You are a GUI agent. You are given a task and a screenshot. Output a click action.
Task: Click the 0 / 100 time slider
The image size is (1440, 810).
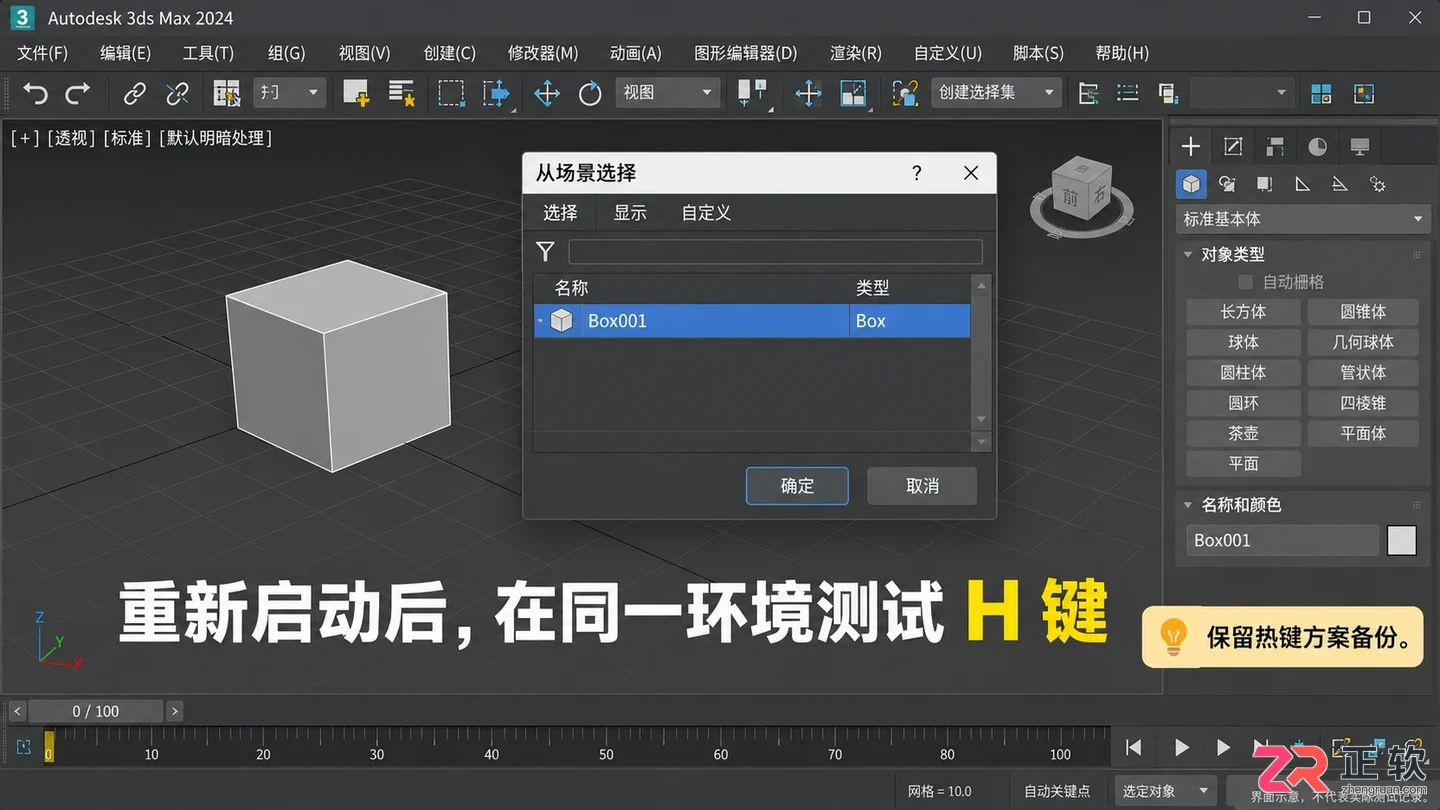click(96, 711)
